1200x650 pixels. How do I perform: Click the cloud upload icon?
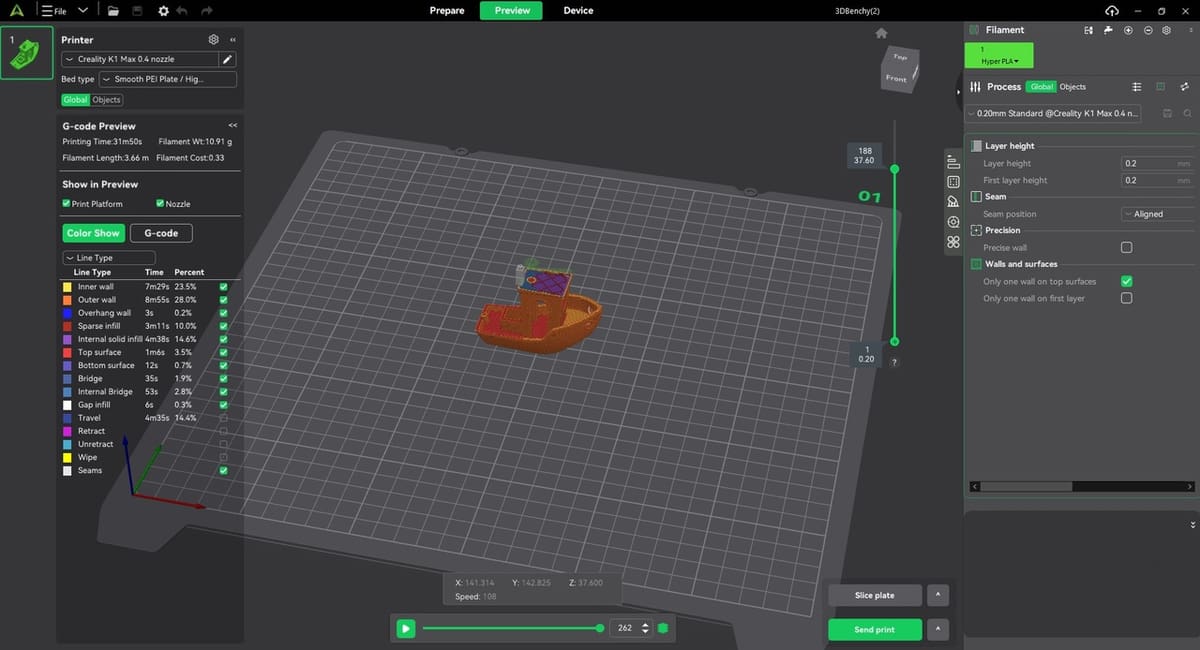pyautogui.click(x=1111, y=10)
